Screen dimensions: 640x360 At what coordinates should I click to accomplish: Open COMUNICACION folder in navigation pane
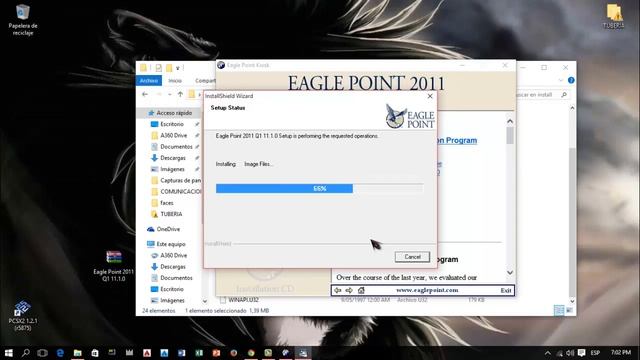pos(176,191)
